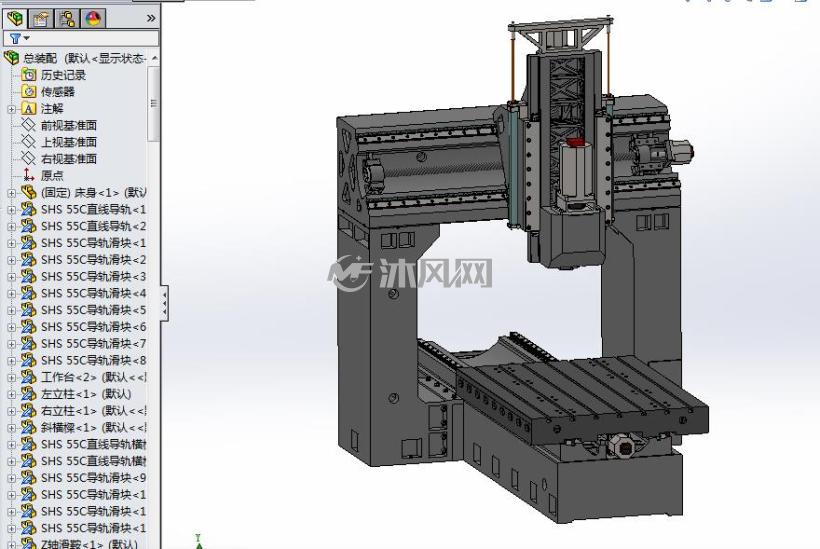This screenshot has height=549, width=820.
Task: Click the SHS 55C导轨滑块<9 part icon
Action: tap(28, 477)
